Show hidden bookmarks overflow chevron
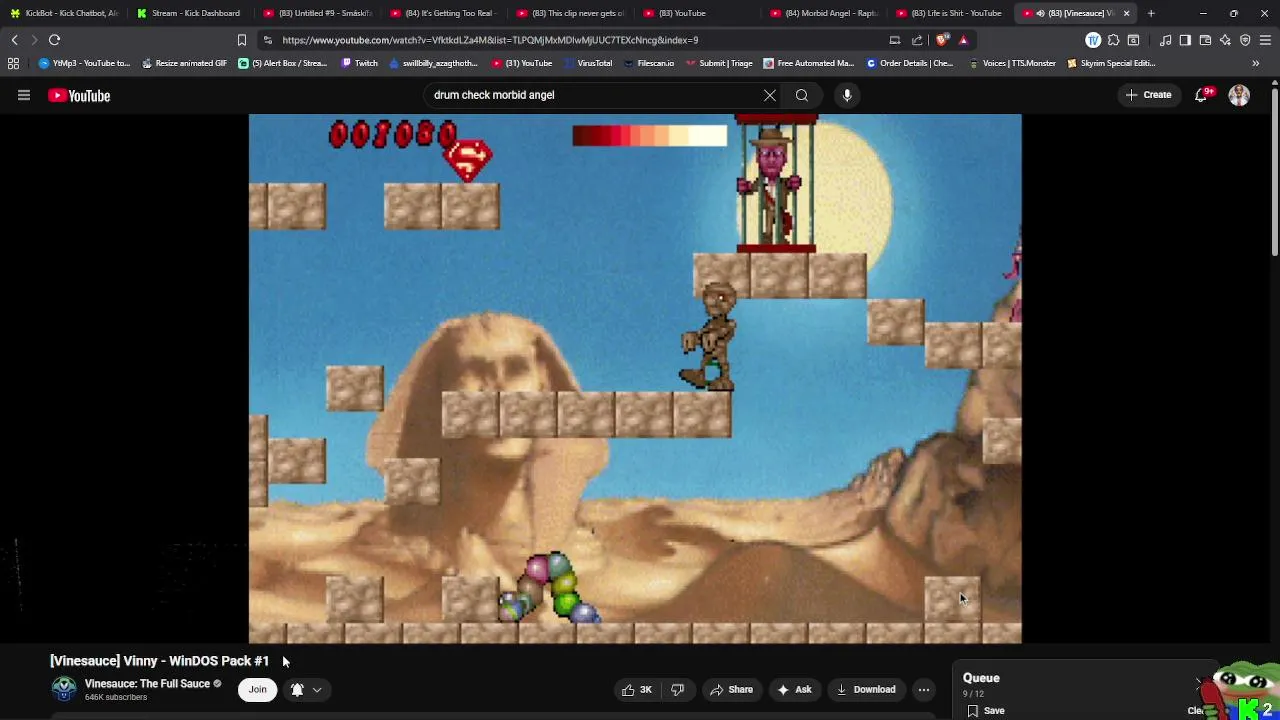 1255,63
